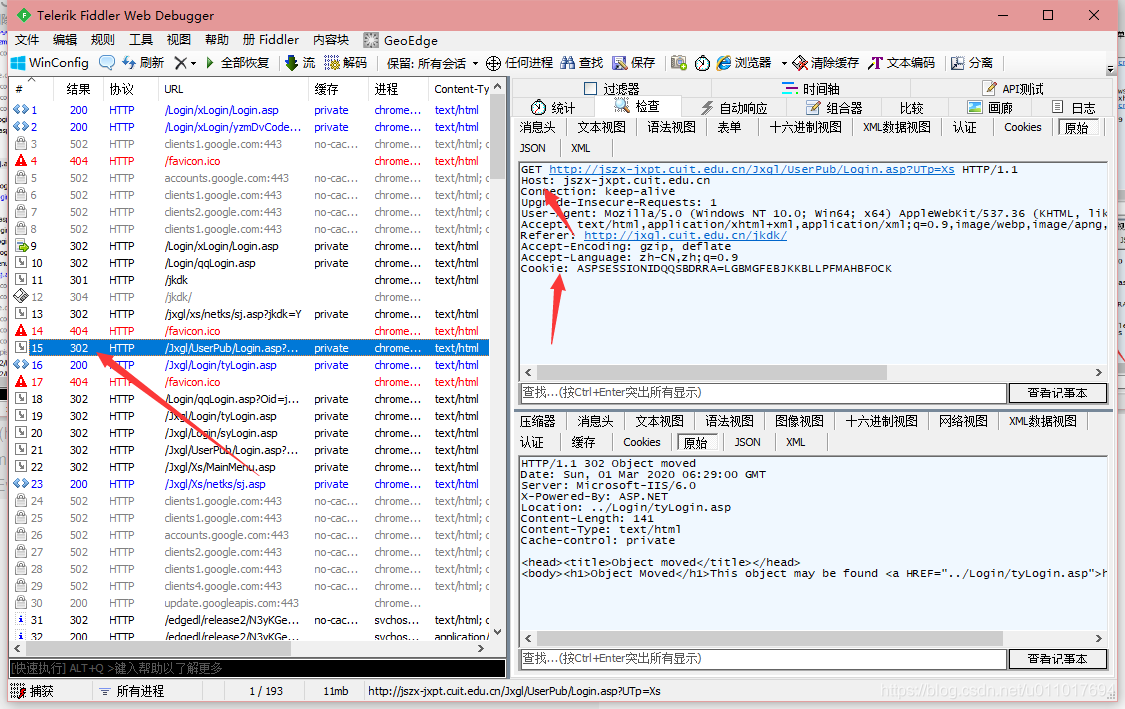The width and height of the screenshot is (1125, 709).
Task: Select request 消息头 headers tab
Action: pyautogui.click(x=537, y=127)
